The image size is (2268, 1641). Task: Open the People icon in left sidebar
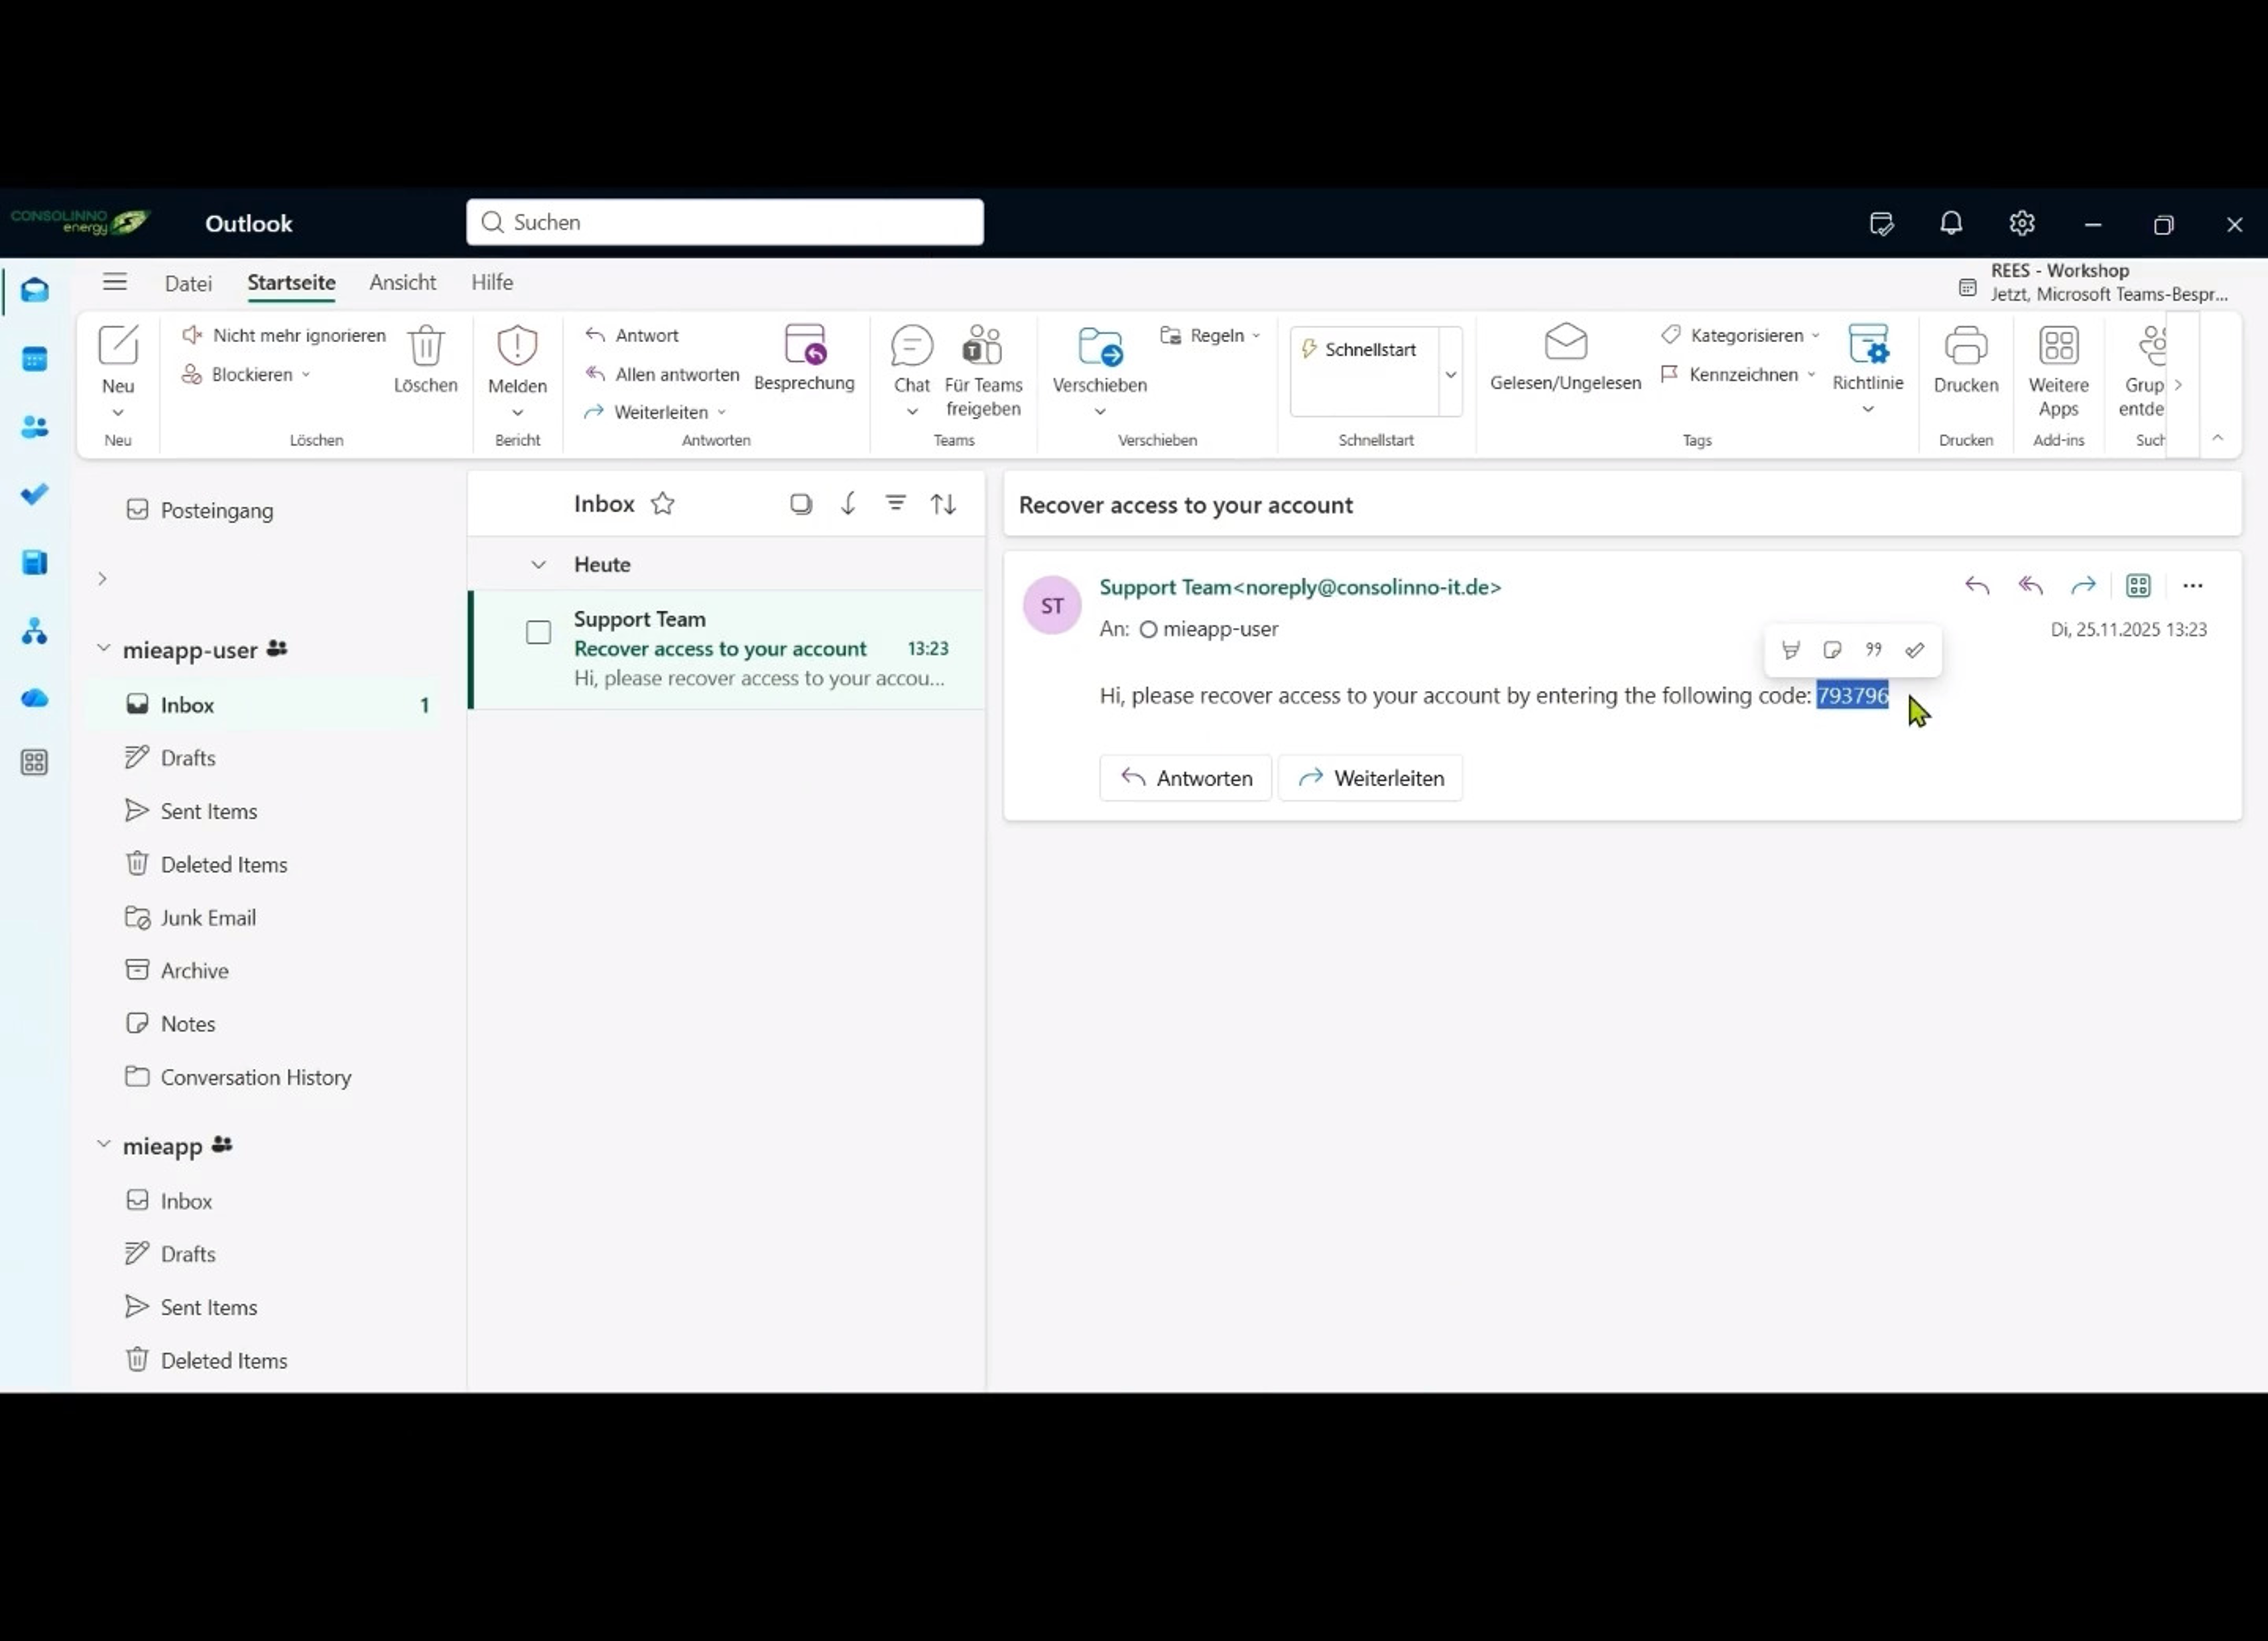coord(35,427)
